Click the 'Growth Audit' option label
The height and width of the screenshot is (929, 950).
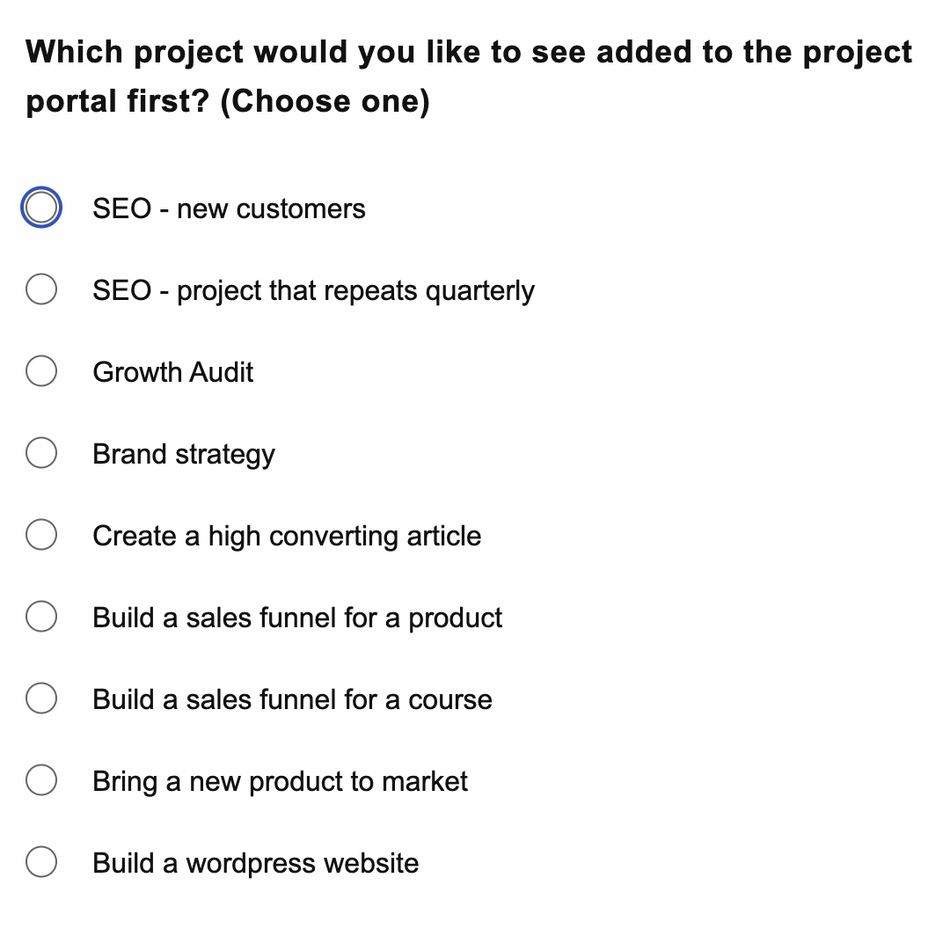[x=173, y=372]
